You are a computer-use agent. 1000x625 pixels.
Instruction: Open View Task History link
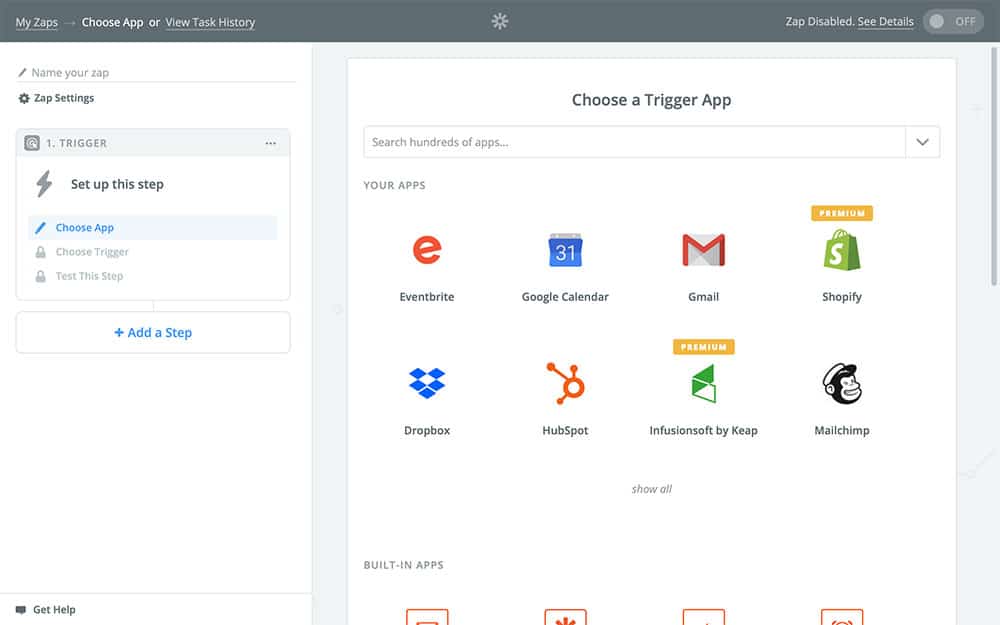210,22
